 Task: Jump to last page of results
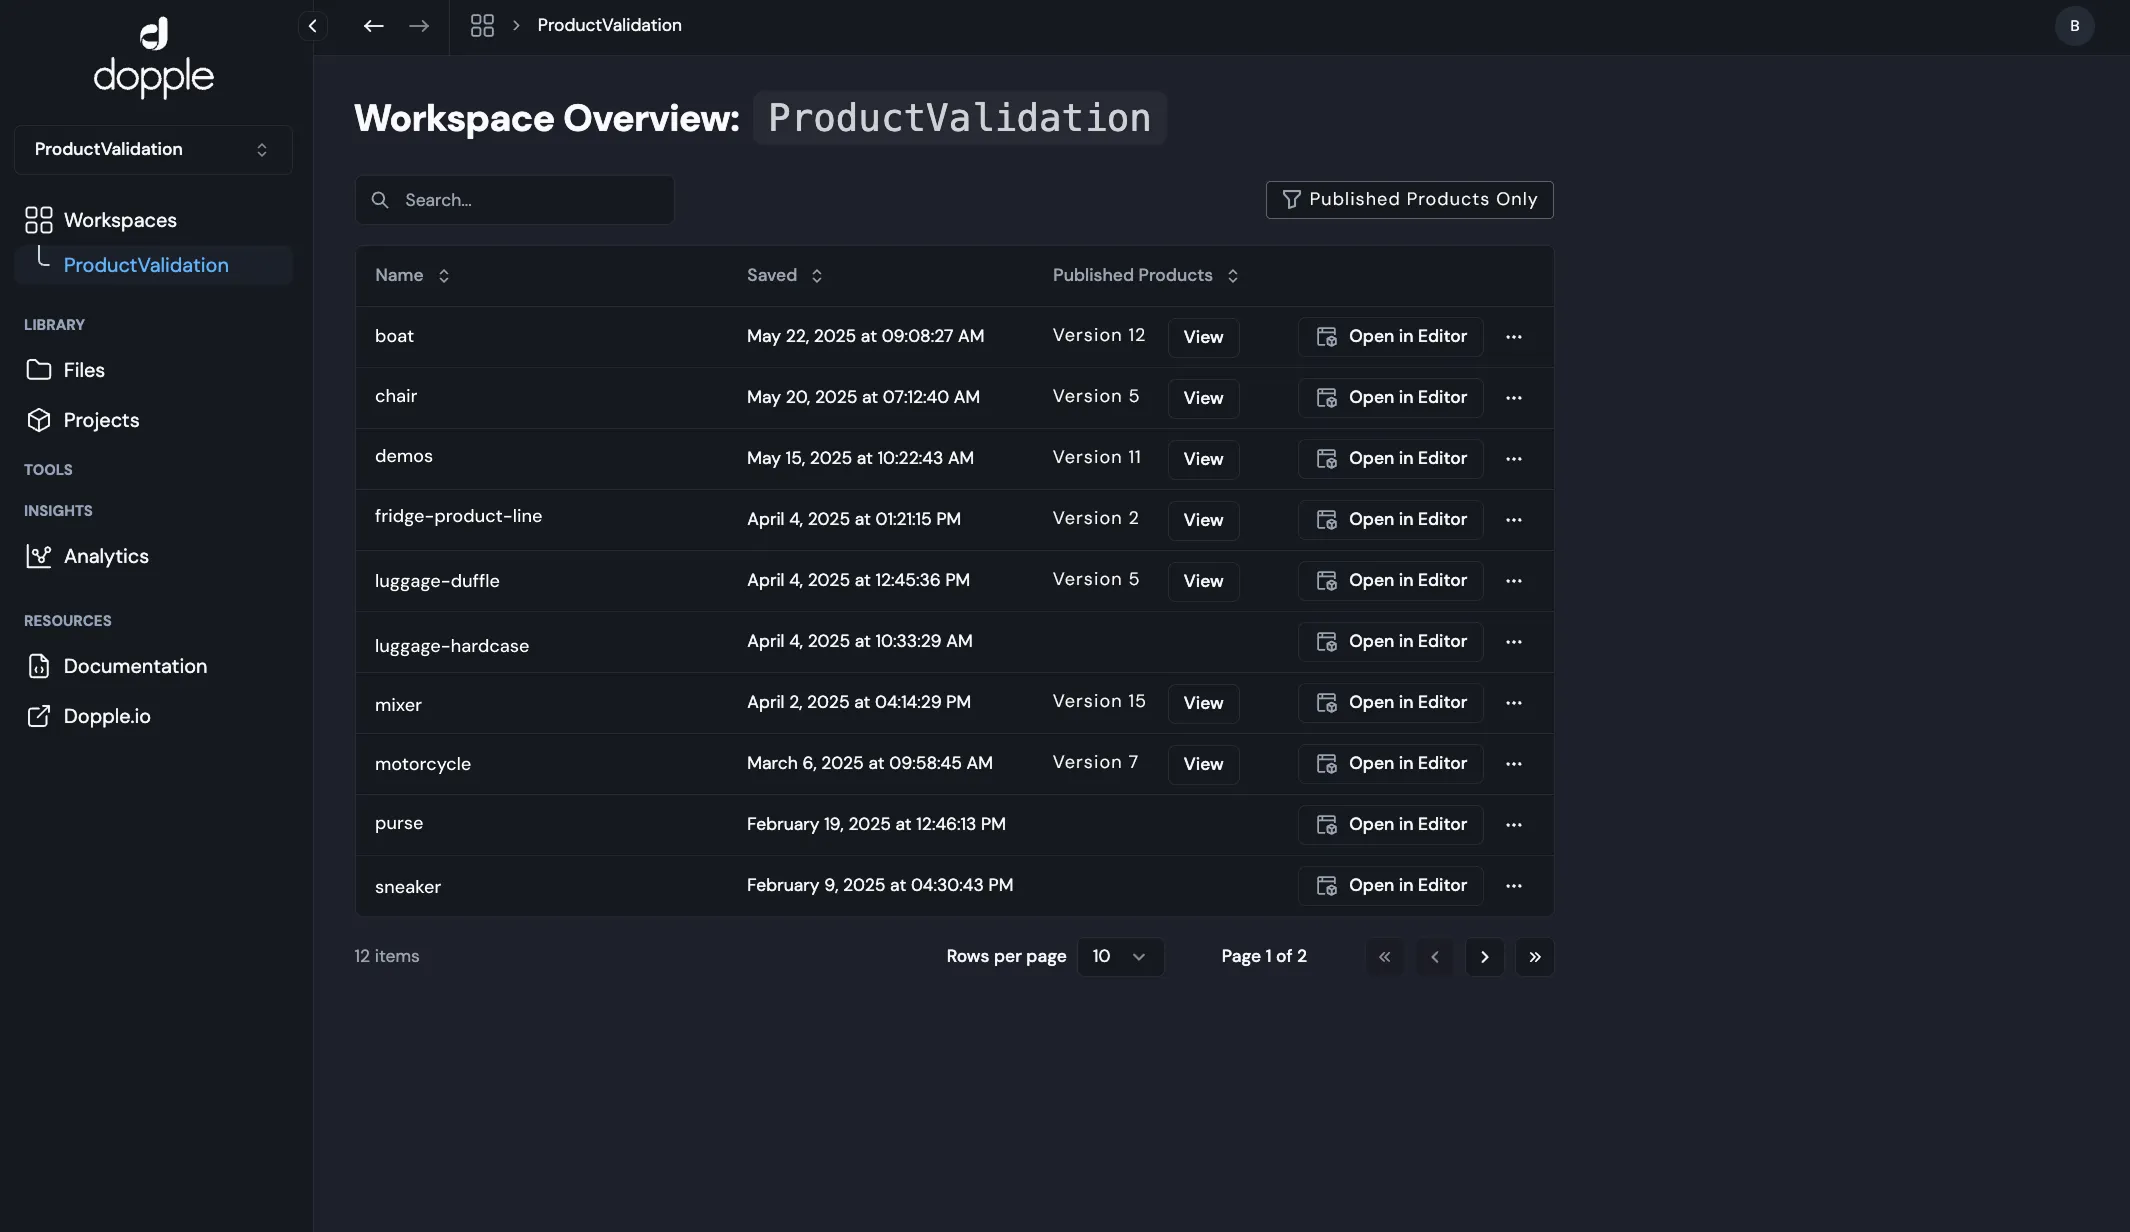(1534, 957)
